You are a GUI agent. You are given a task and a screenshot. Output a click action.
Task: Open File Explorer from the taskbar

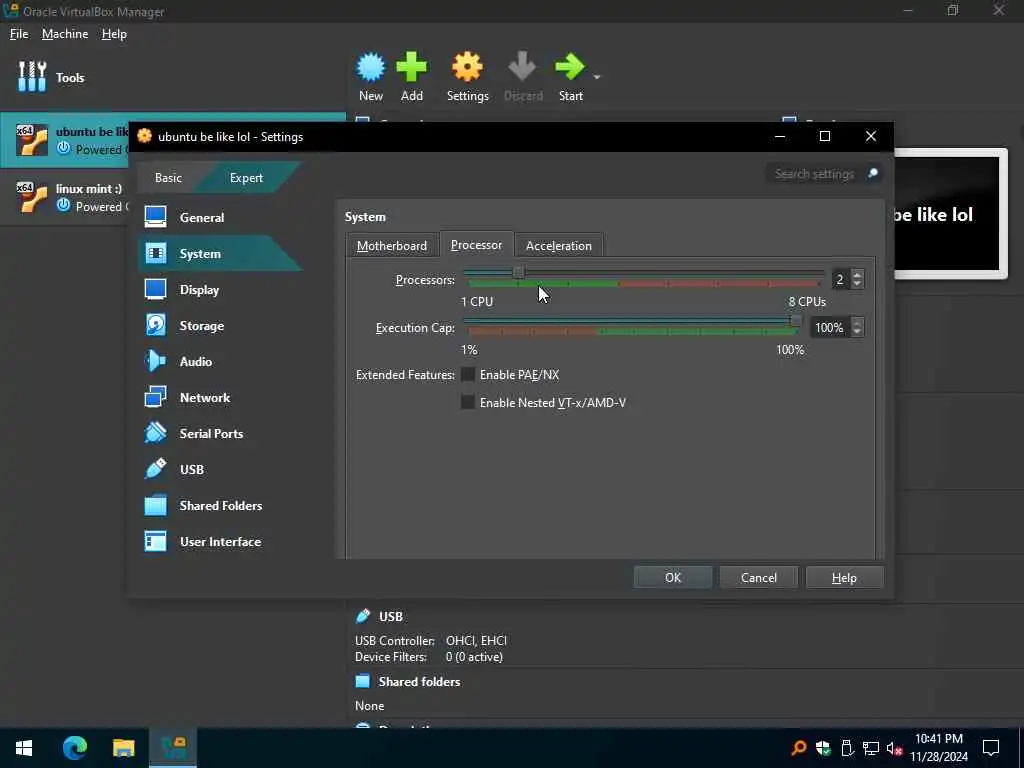point(123,748)
